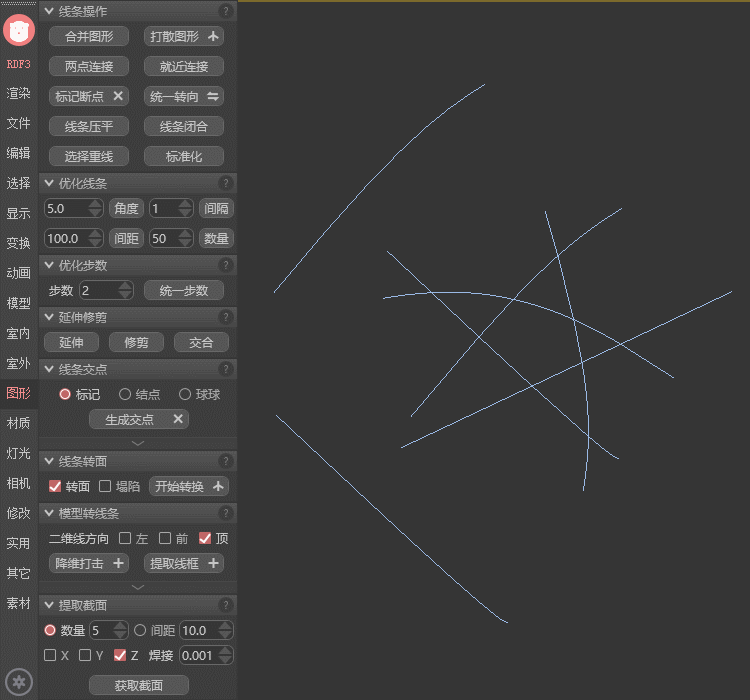This screenshot has width=750, height=700.
Task: Collapse the 优化步数 section
Action: 49,265
